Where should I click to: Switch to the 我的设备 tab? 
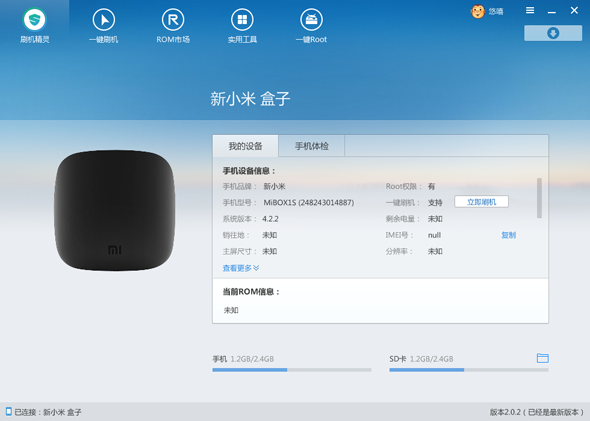(245, 146)
